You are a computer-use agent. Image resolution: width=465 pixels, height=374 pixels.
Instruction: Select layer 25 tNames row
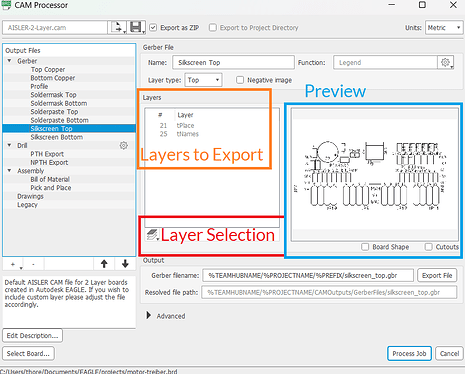[x=212, y=134]
